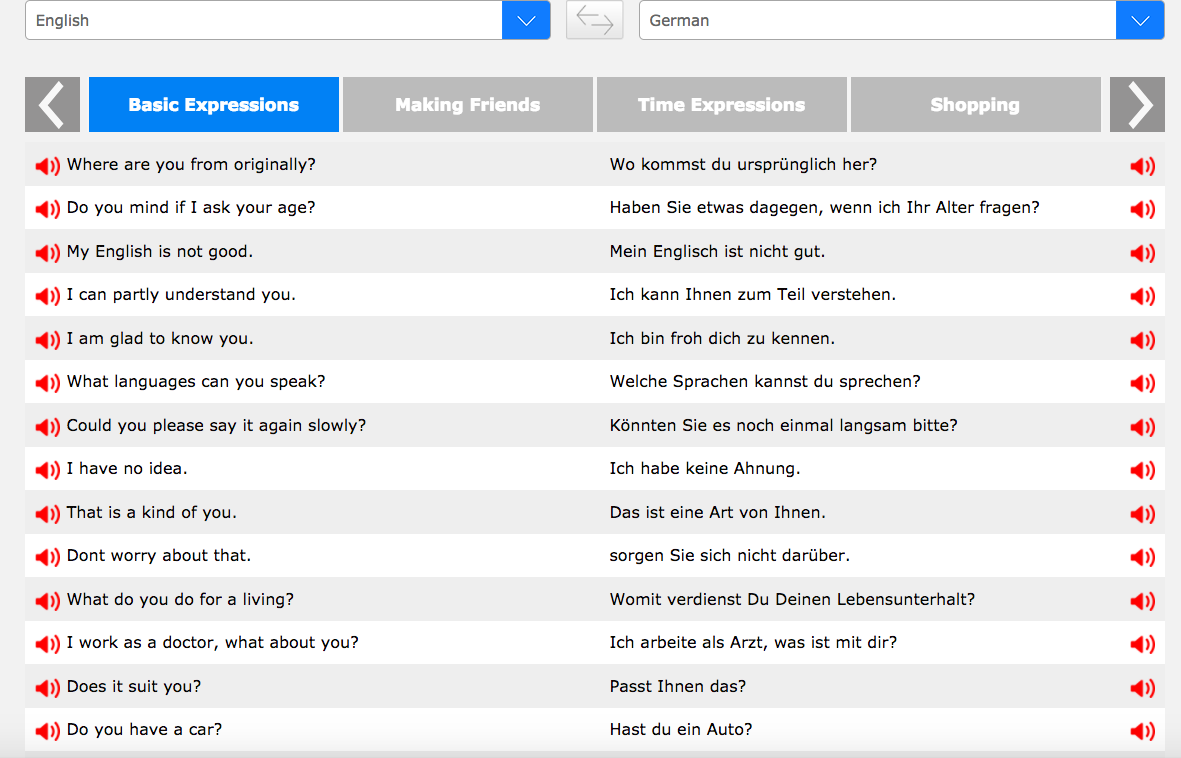
Task: Play audio for "Where are you from originally?"
Action: coord(47,166)
